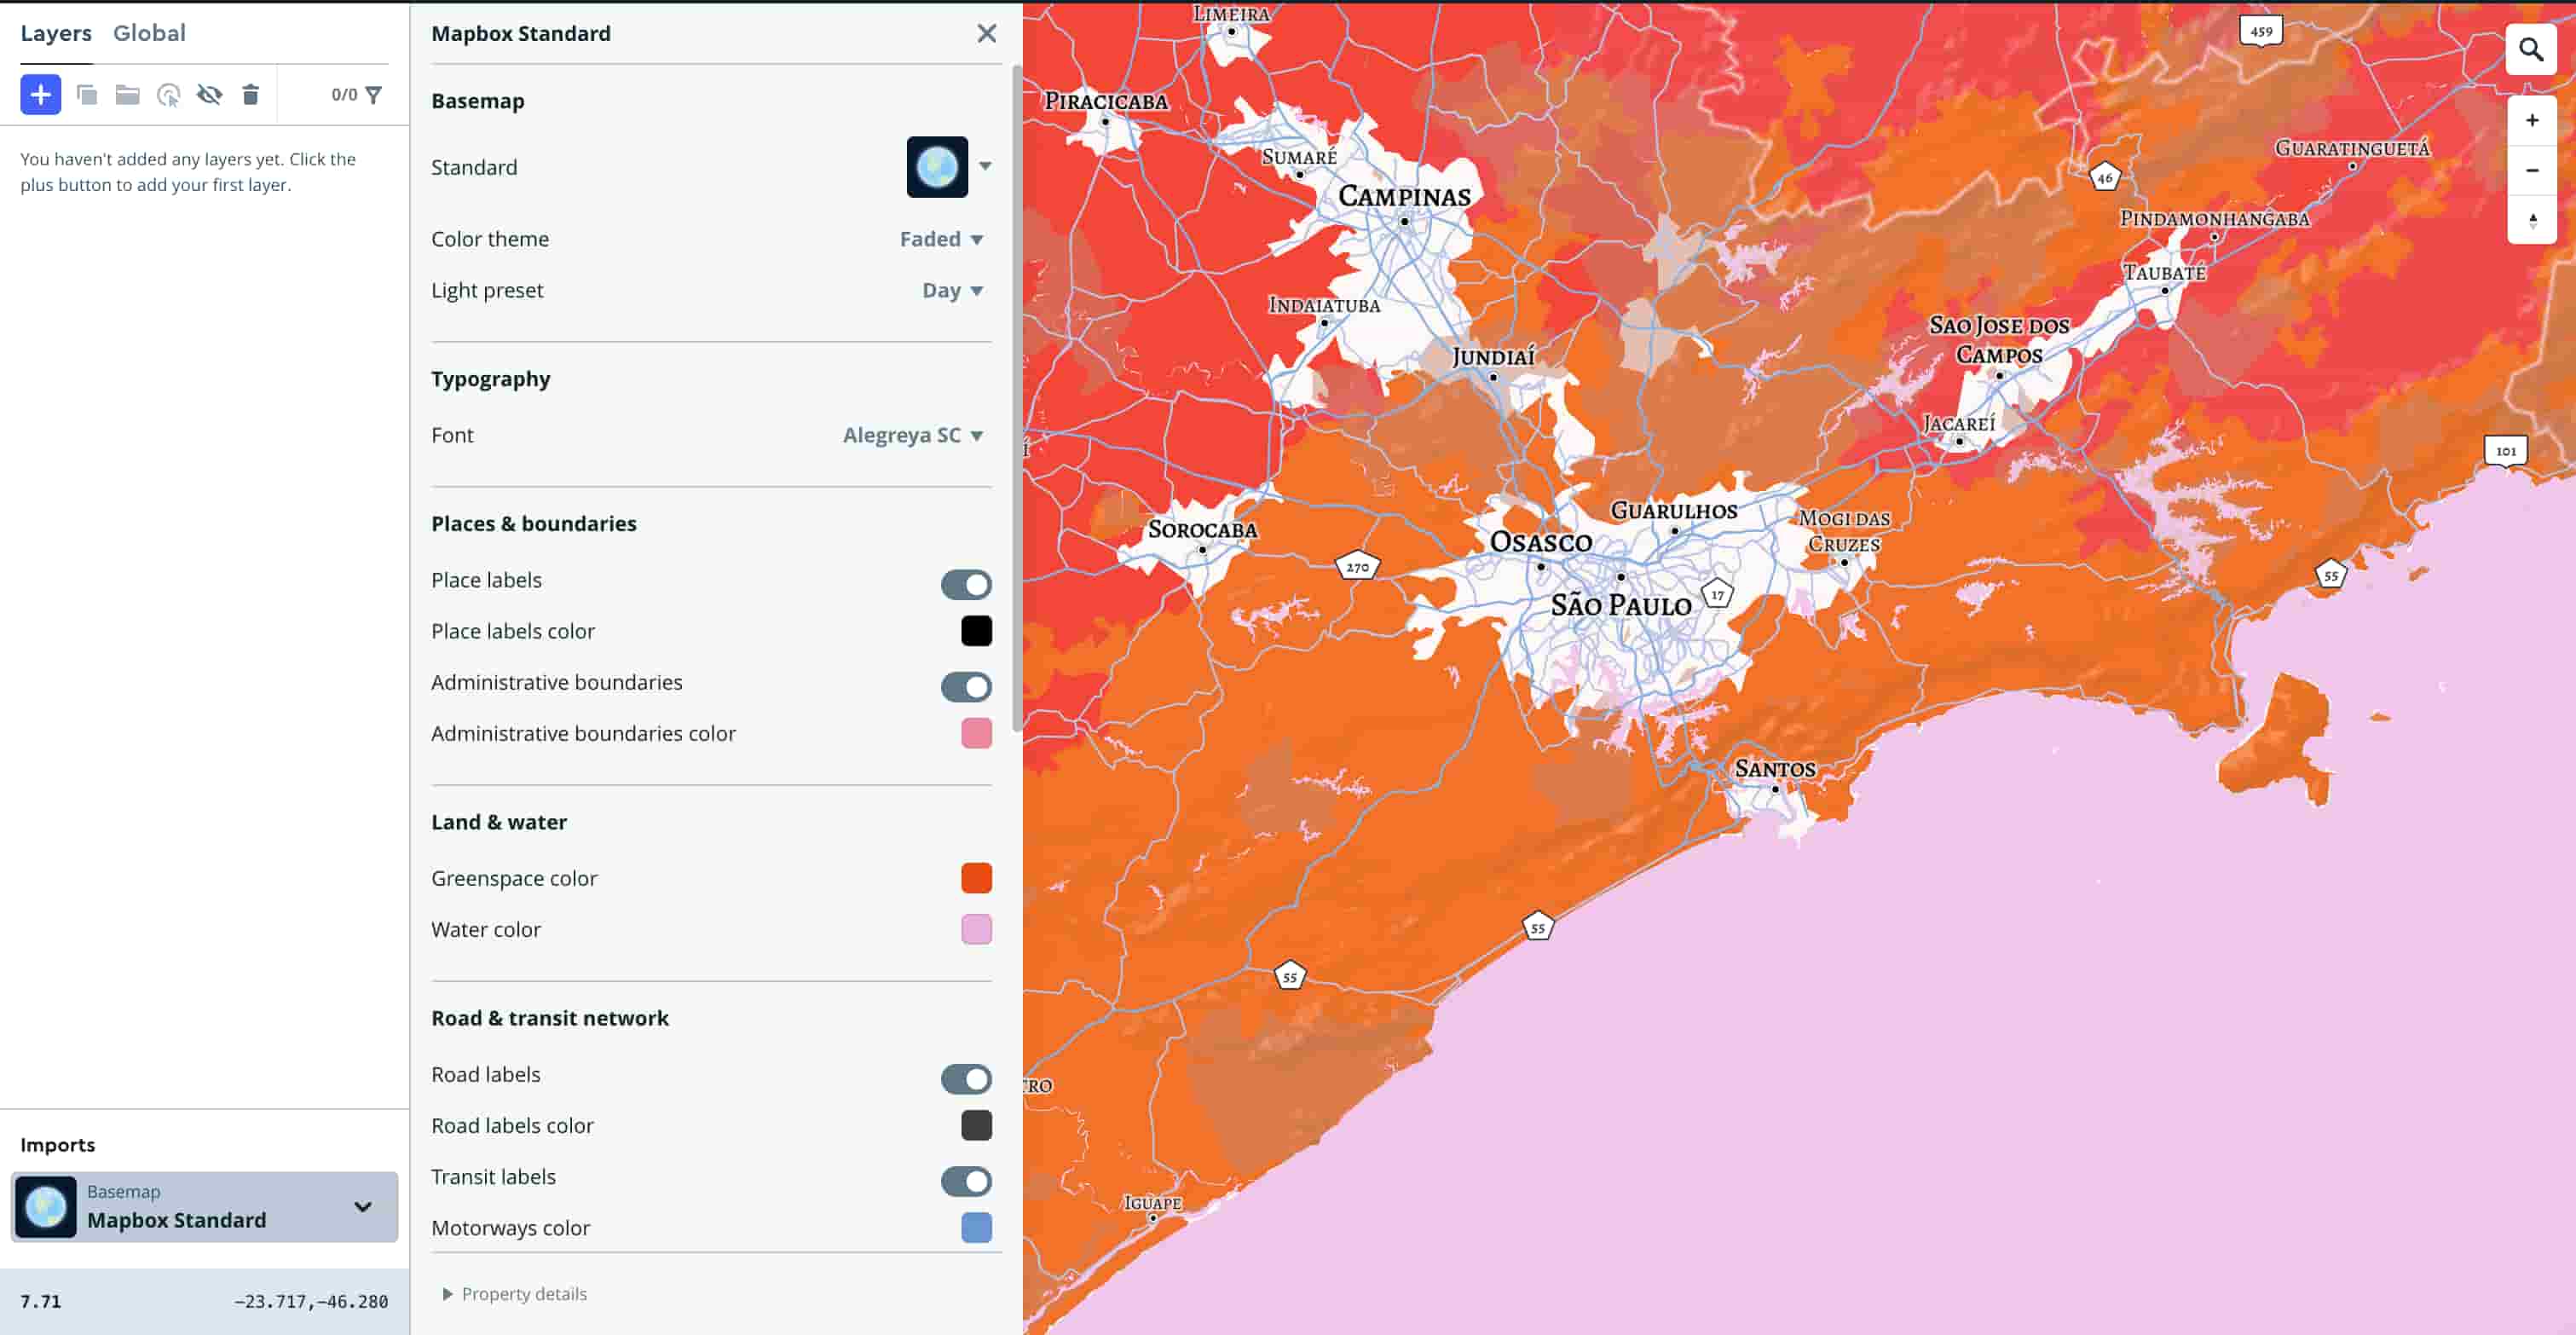Viewport: 2576px width, 1335px height.
Task: Select the Layers tab
Action: 56,32
